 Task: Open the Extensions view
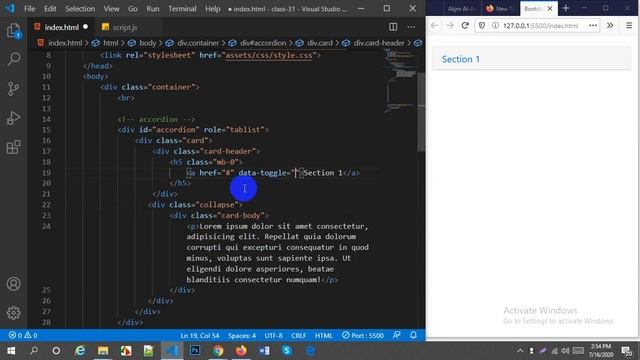tap(13, 147)
